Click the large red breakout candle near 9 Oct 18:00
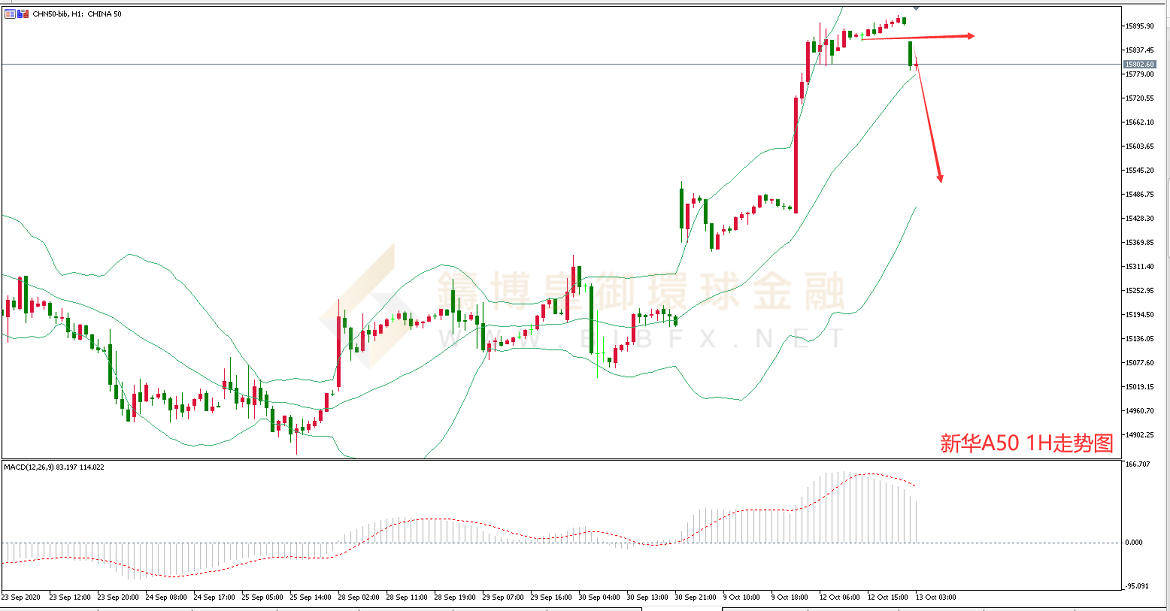This screenshot has height=611, width=1170. pos(795,155)
